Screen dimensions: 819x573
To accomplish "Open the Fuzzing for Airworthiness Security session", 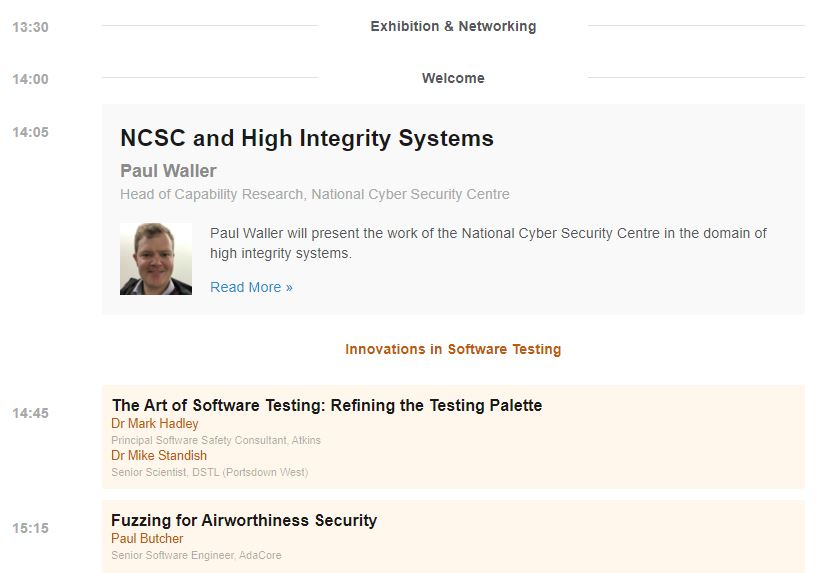I will coord(244,520).
